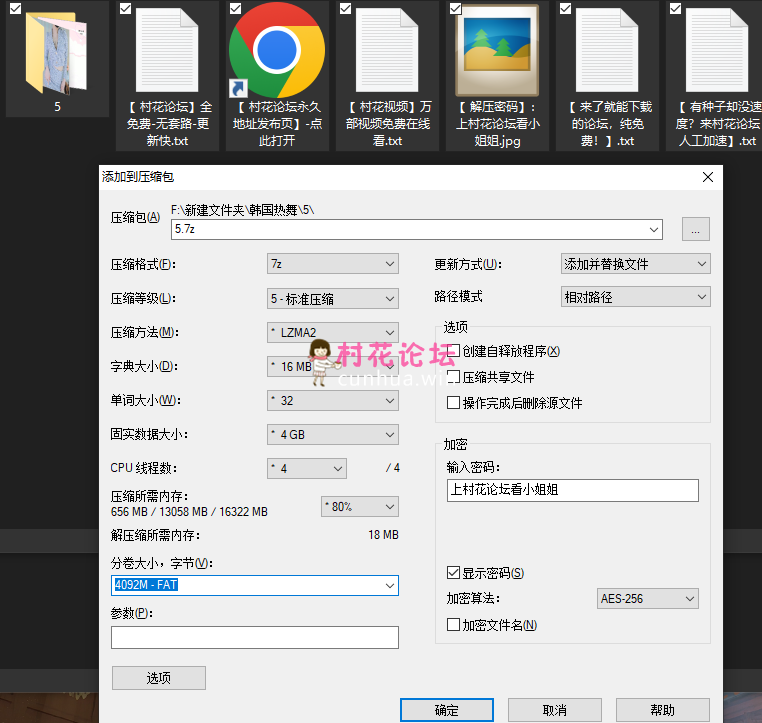The image size is (762, 723).
Task: Open the AES-256 加密算法 dropdown
Action: [647, 599]
